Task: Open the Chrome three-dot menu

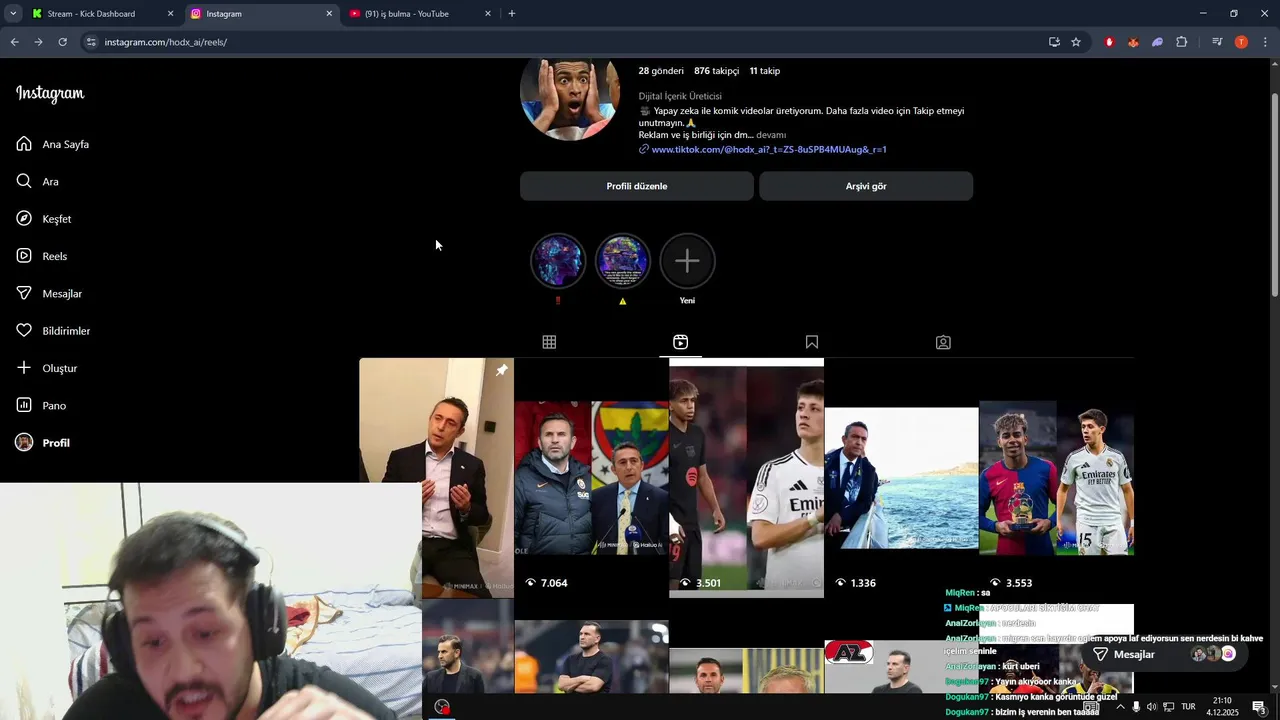Action: (x=1265, y=42)
